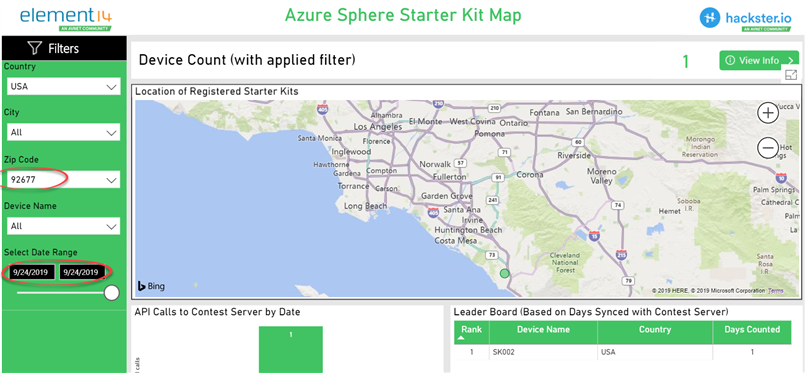
Task: Click the View Info button
Action: 759,61
